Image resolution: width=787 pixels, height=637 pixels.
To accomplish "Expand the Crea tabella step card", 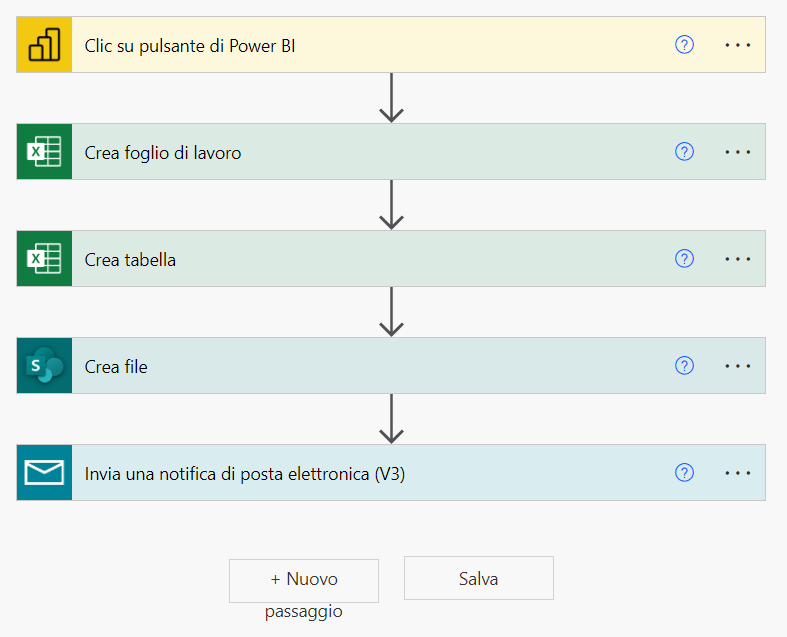I will [x=391, y=259].
